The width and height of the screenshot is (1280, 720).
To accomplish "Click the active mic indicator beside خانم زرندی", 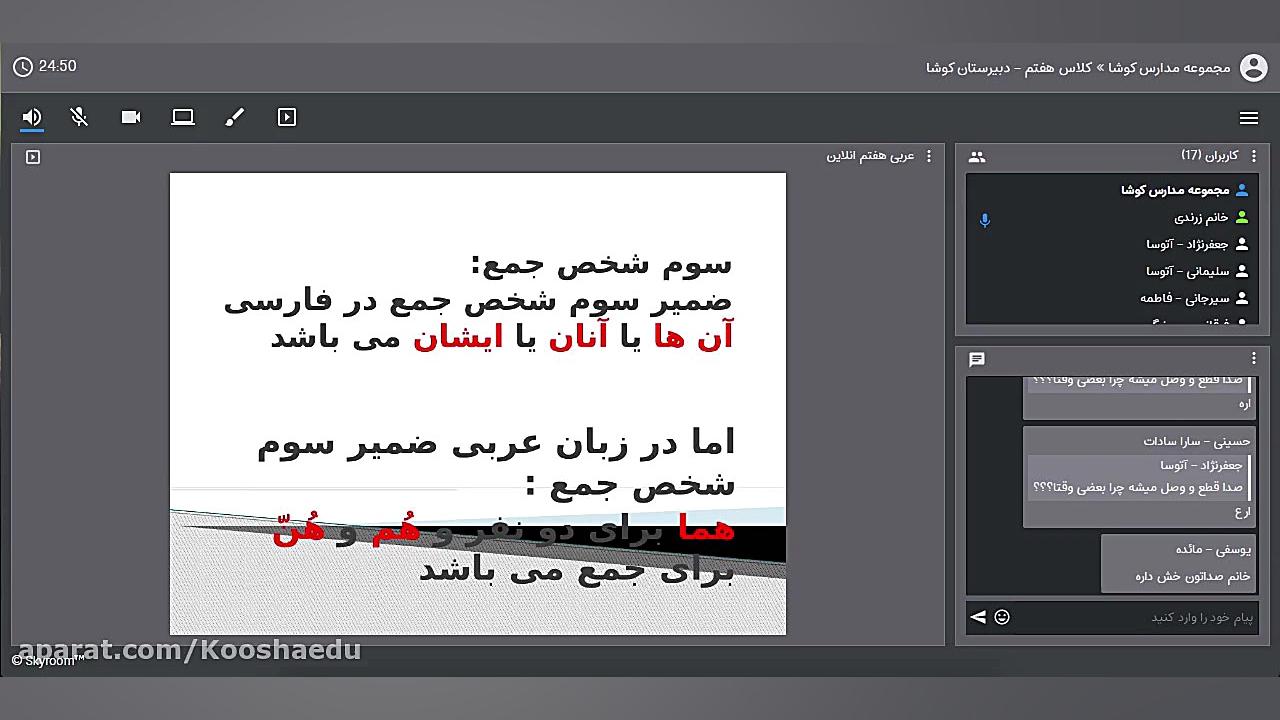I will click(985, 221).
